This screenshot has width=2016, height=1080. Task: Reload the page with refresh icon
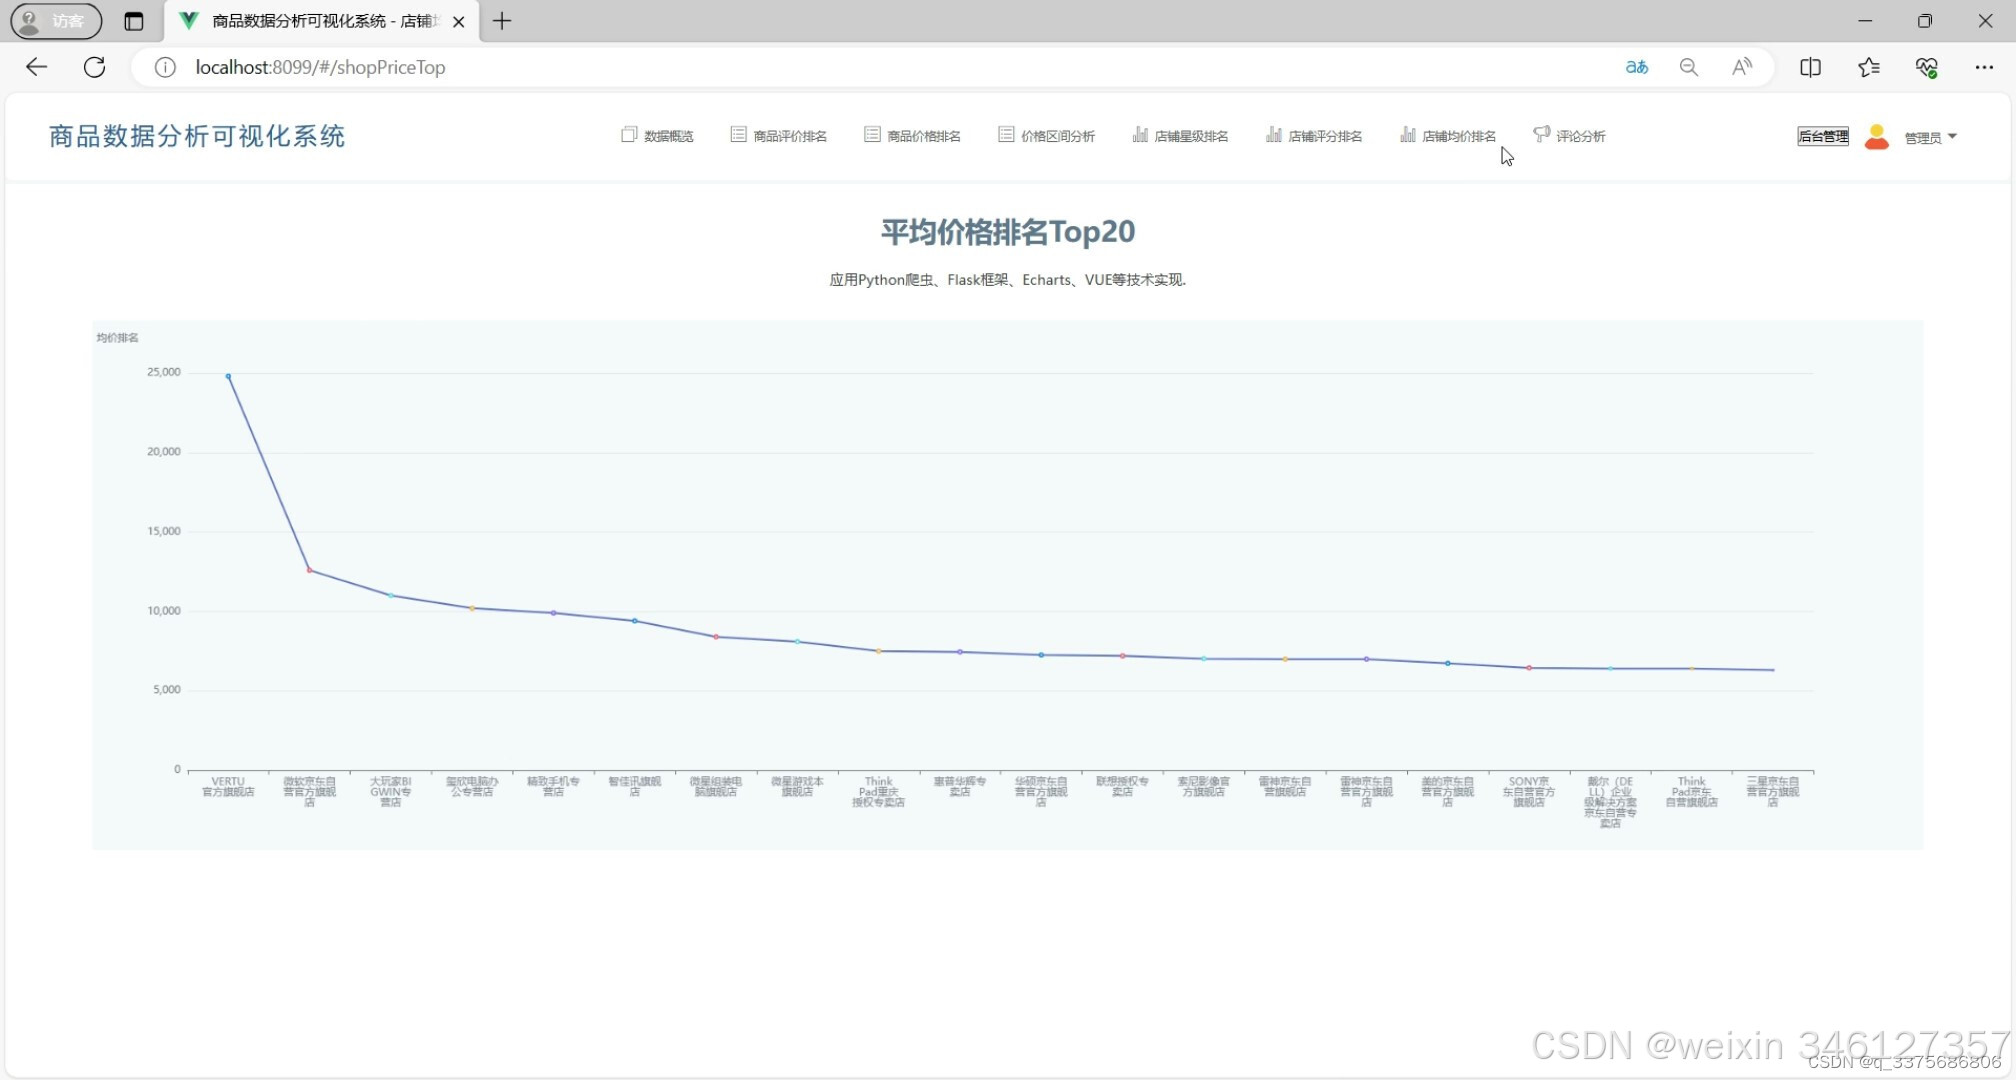click(95, 67)
